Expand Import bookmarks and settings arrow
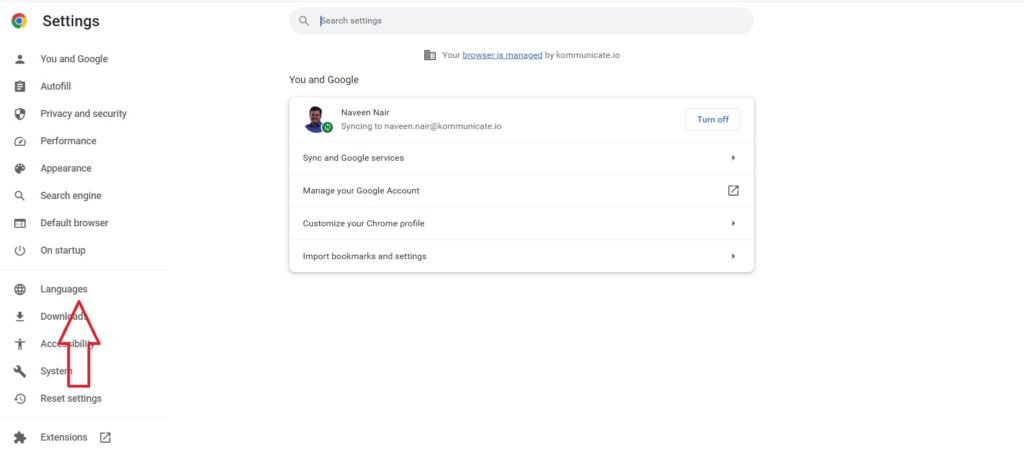Image resolution: width=1024 pixels, height=457 pixels. point(733,256)
